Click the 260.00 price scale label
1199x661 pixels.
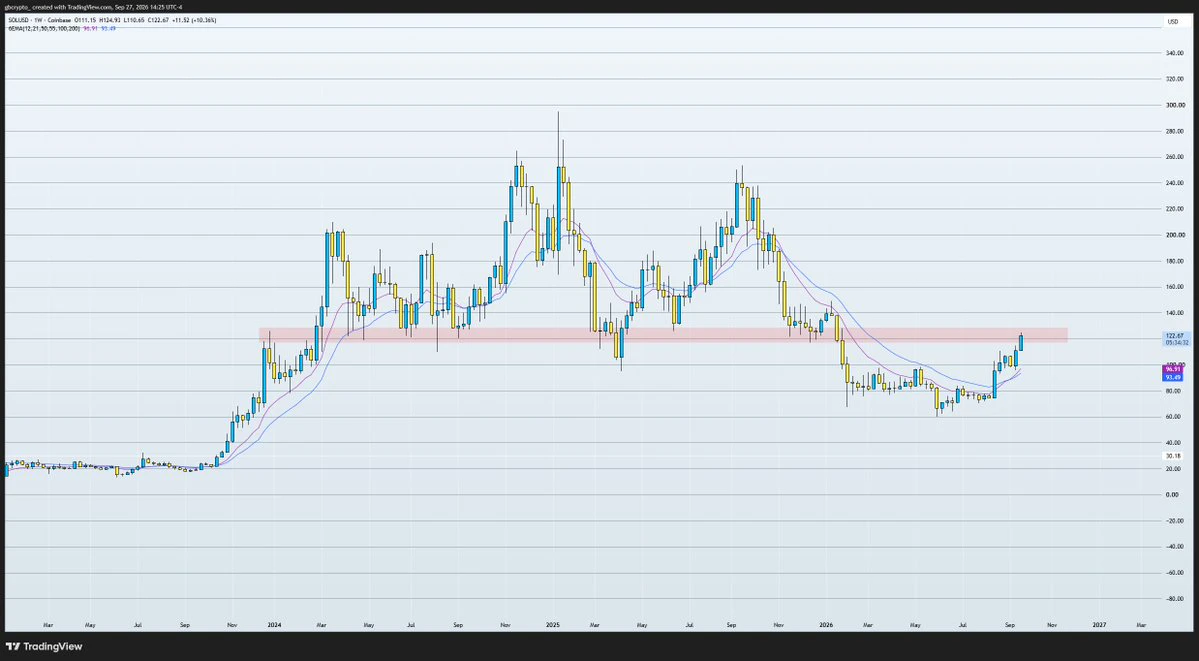1174,157
